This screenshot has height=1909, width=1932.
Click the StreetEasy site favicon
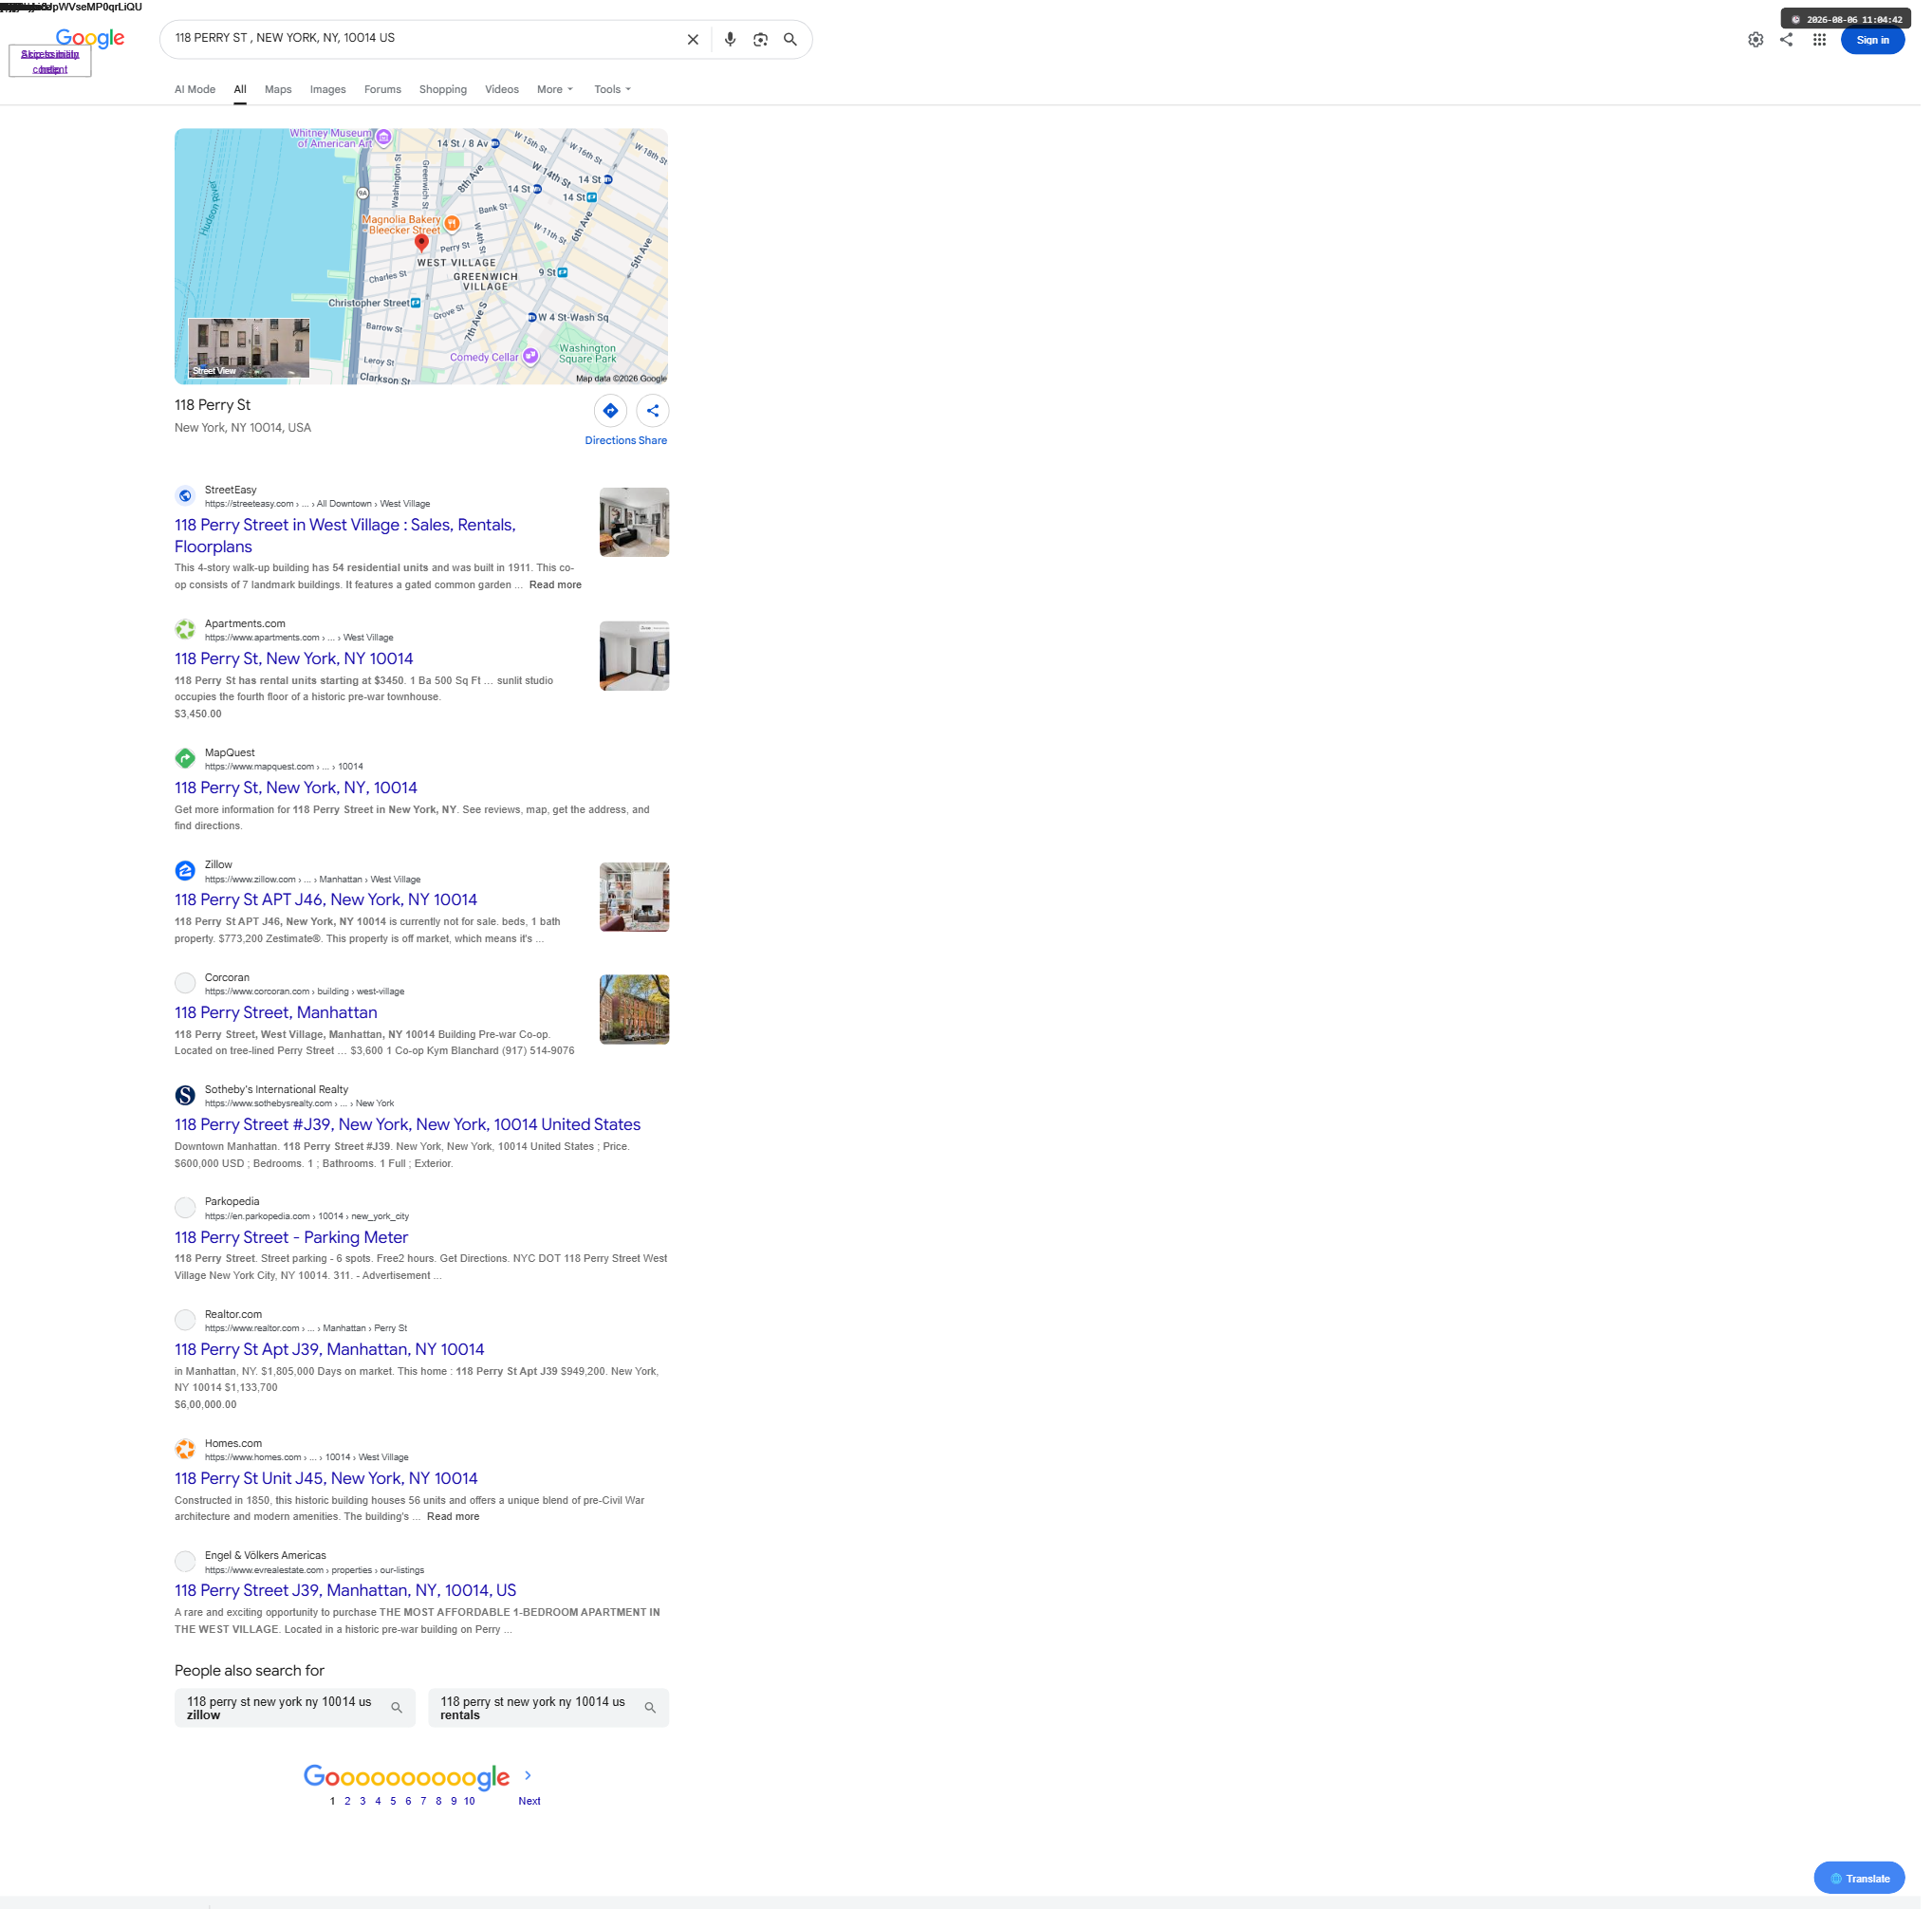point(186,498)
